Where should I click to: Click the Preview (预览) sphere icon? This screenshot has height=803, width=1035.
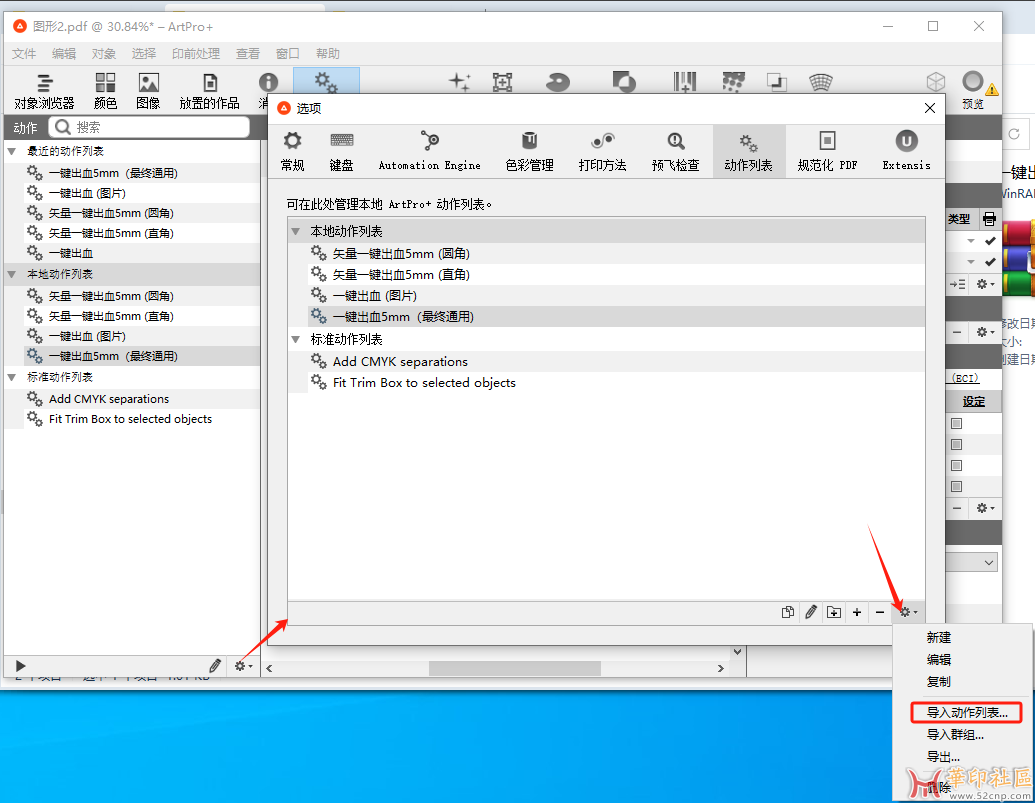(x=972, y=90)
